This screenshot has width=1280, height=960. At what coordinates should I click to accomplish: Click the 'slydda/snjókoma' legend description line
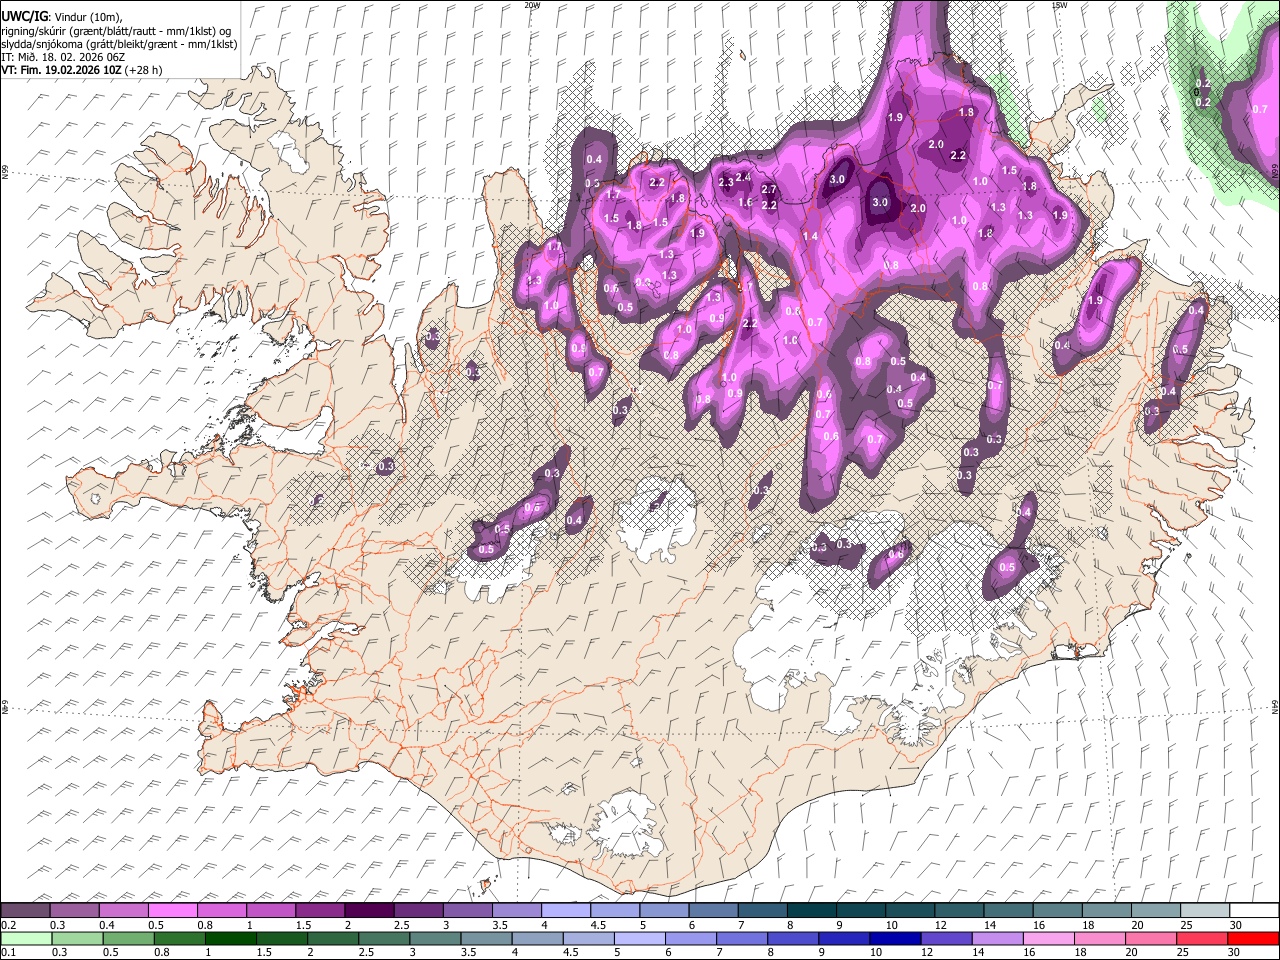pyautogui.click(x=119, y=44)
